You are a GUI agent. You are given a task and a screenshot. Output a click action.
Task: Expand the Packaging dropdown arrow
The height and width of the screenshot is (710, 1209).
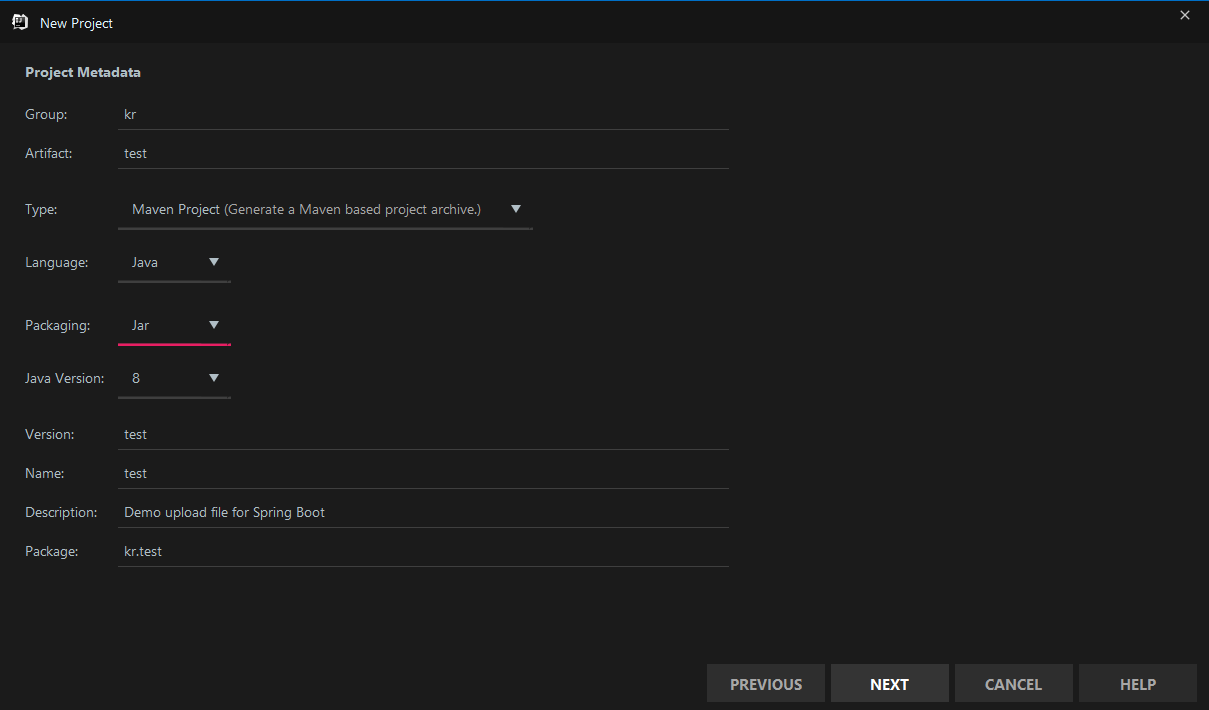[214, 325]
